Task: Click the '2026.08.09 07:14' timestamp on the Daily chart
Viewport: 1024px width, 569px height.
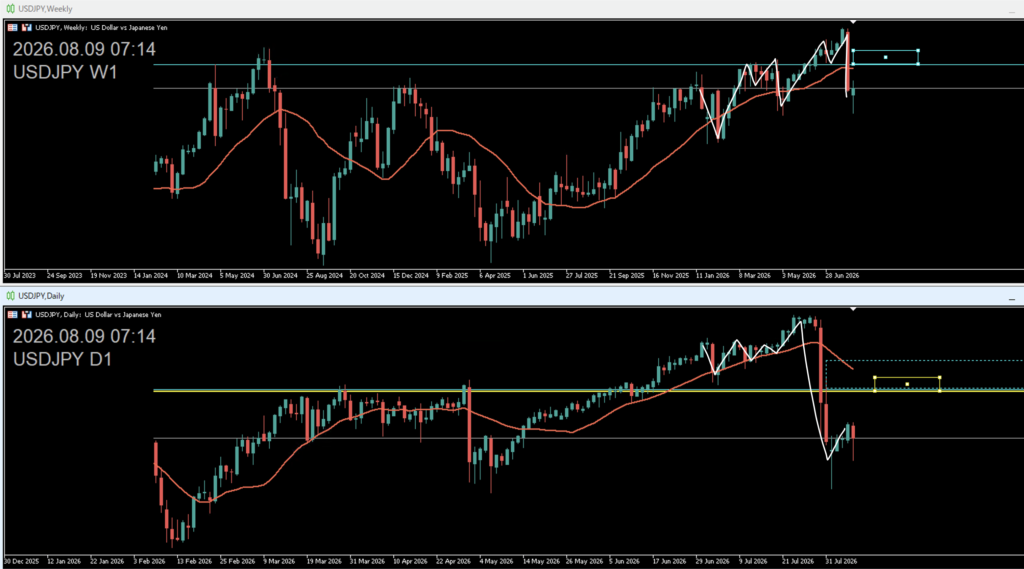Action: coord(84,336)
